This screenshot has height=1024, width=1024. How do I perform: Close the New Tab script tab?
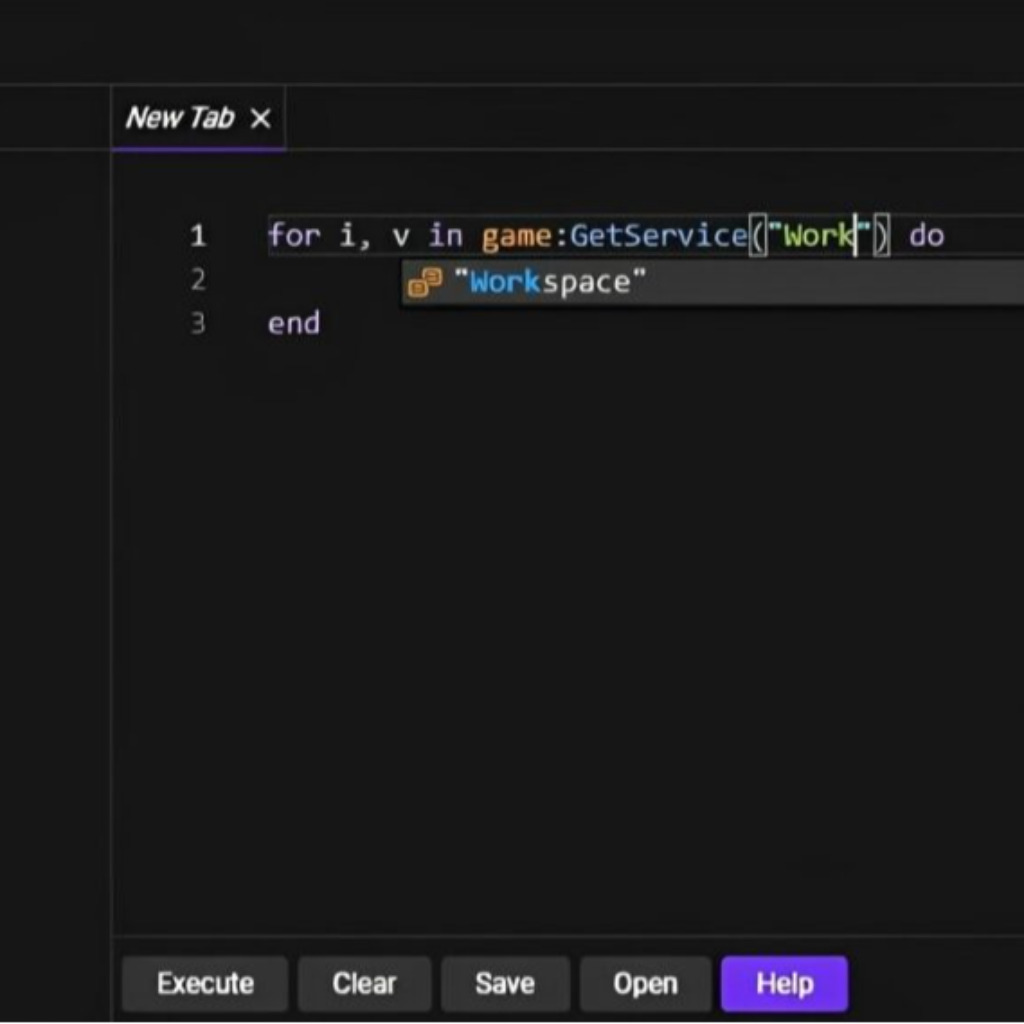click(260, 119)
